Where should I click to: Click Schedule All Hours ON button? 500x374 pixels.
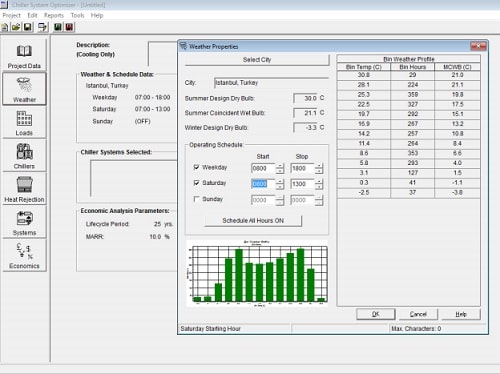point(253,221)
